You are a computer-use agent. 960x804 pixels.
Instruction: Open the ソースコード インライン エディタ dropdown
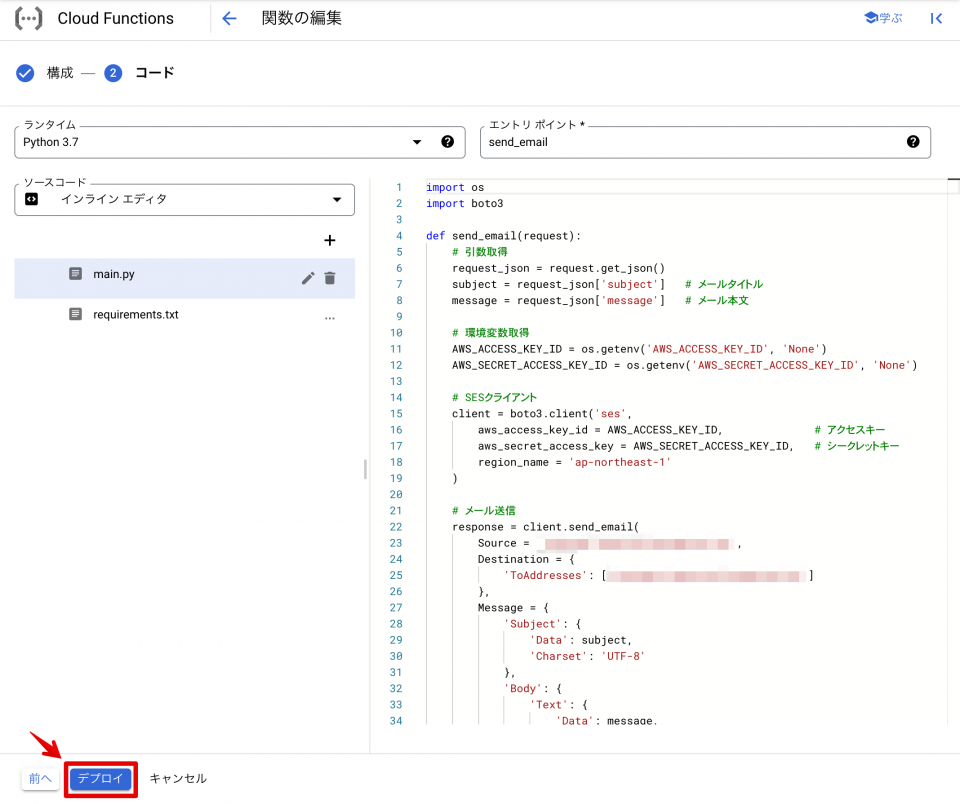(184, 200)
